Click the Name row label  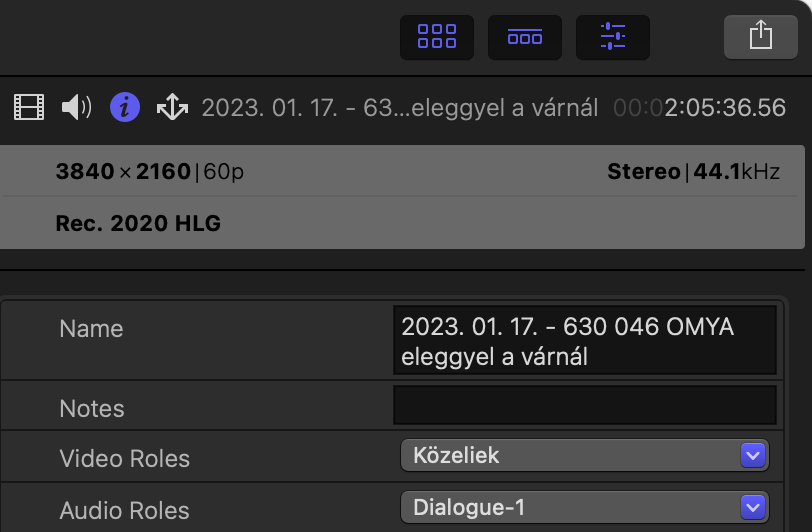91,329
